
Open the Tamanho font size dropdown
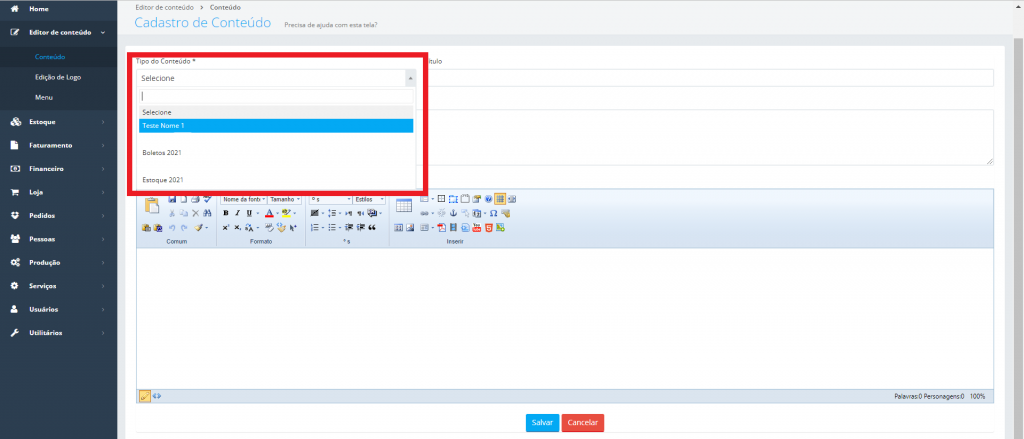pos(285,199)
